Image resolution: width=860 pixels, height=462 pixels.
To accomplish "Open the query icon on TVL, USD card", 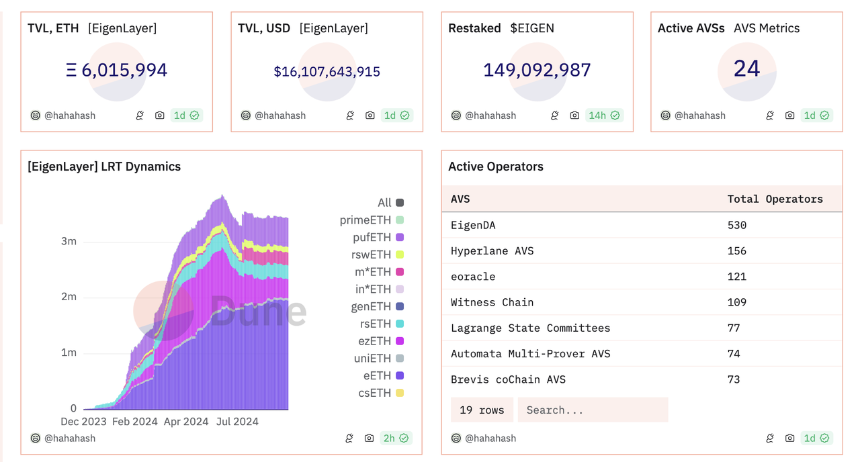I will coord(350,115).
